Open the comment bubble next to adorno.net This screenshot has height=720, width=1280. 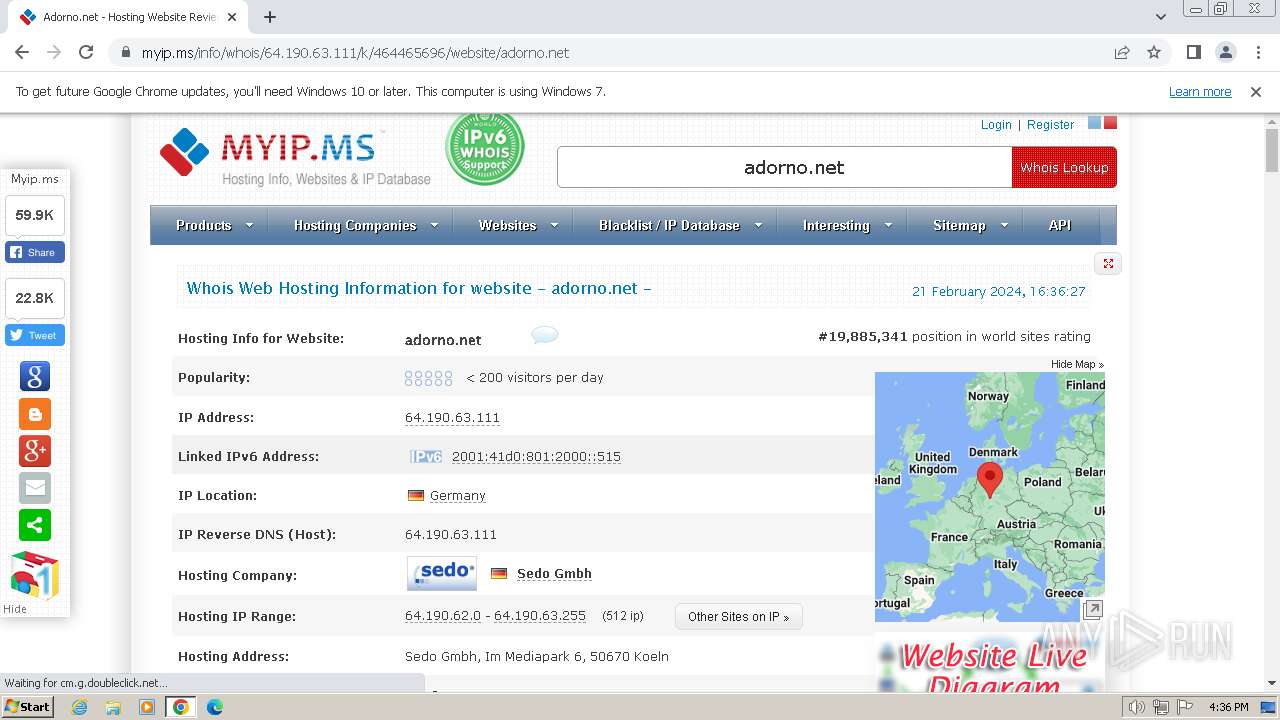[545, 335]
